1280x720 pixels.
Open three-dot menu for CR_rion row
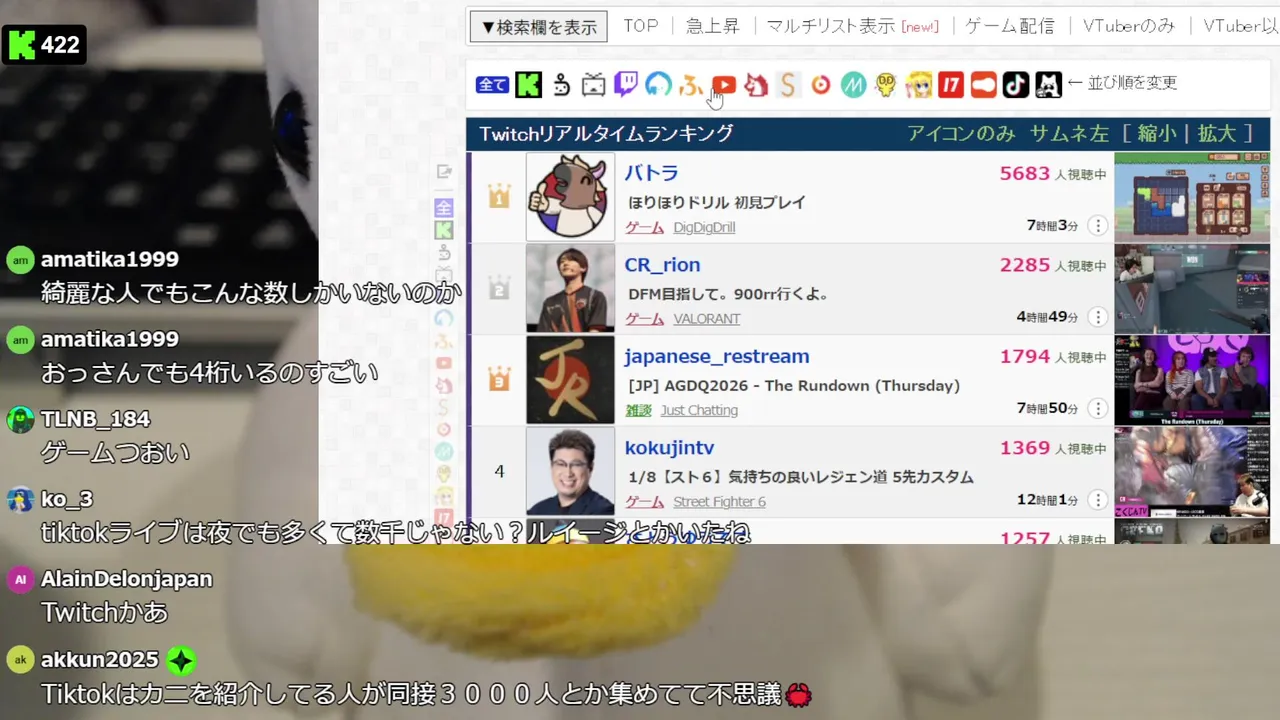click(1097, 317)
